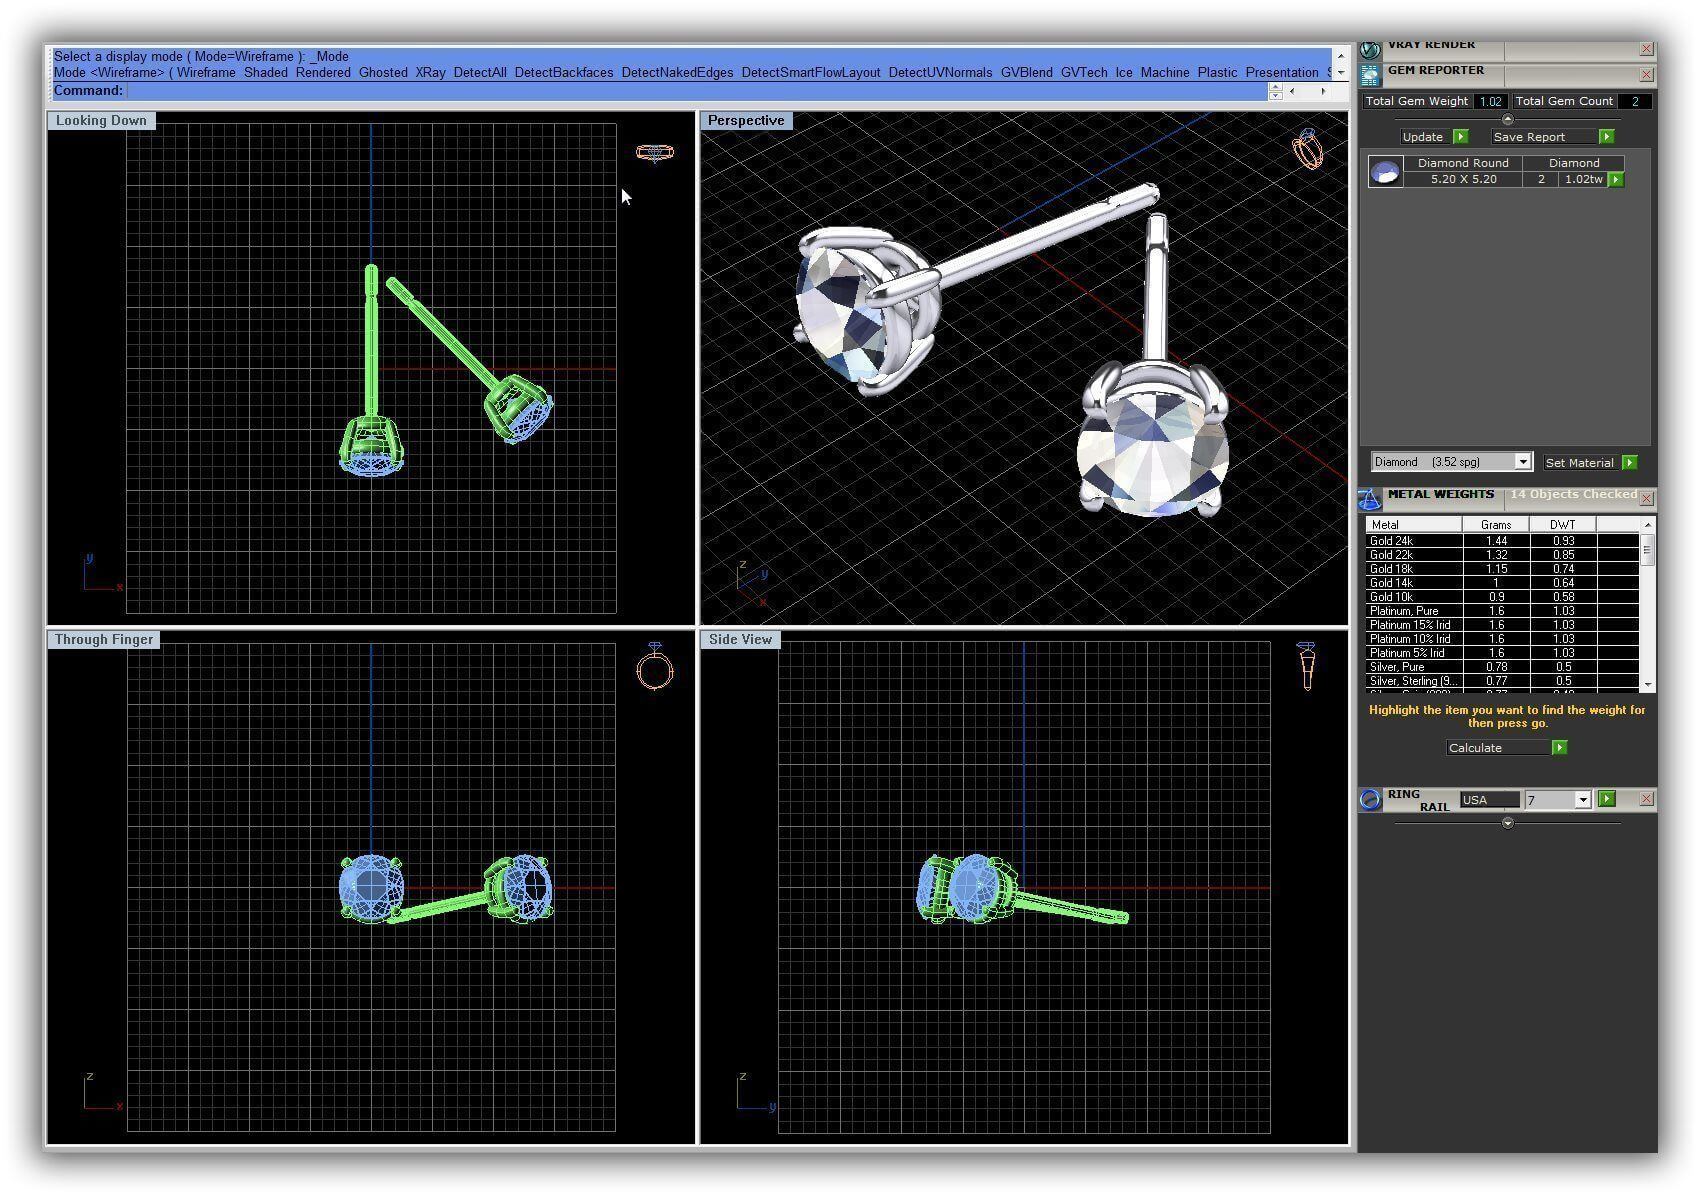The image size is (1700, 1195).
Task: Click the green go arrow in Ring Rail
Action: coord(1606,799)
